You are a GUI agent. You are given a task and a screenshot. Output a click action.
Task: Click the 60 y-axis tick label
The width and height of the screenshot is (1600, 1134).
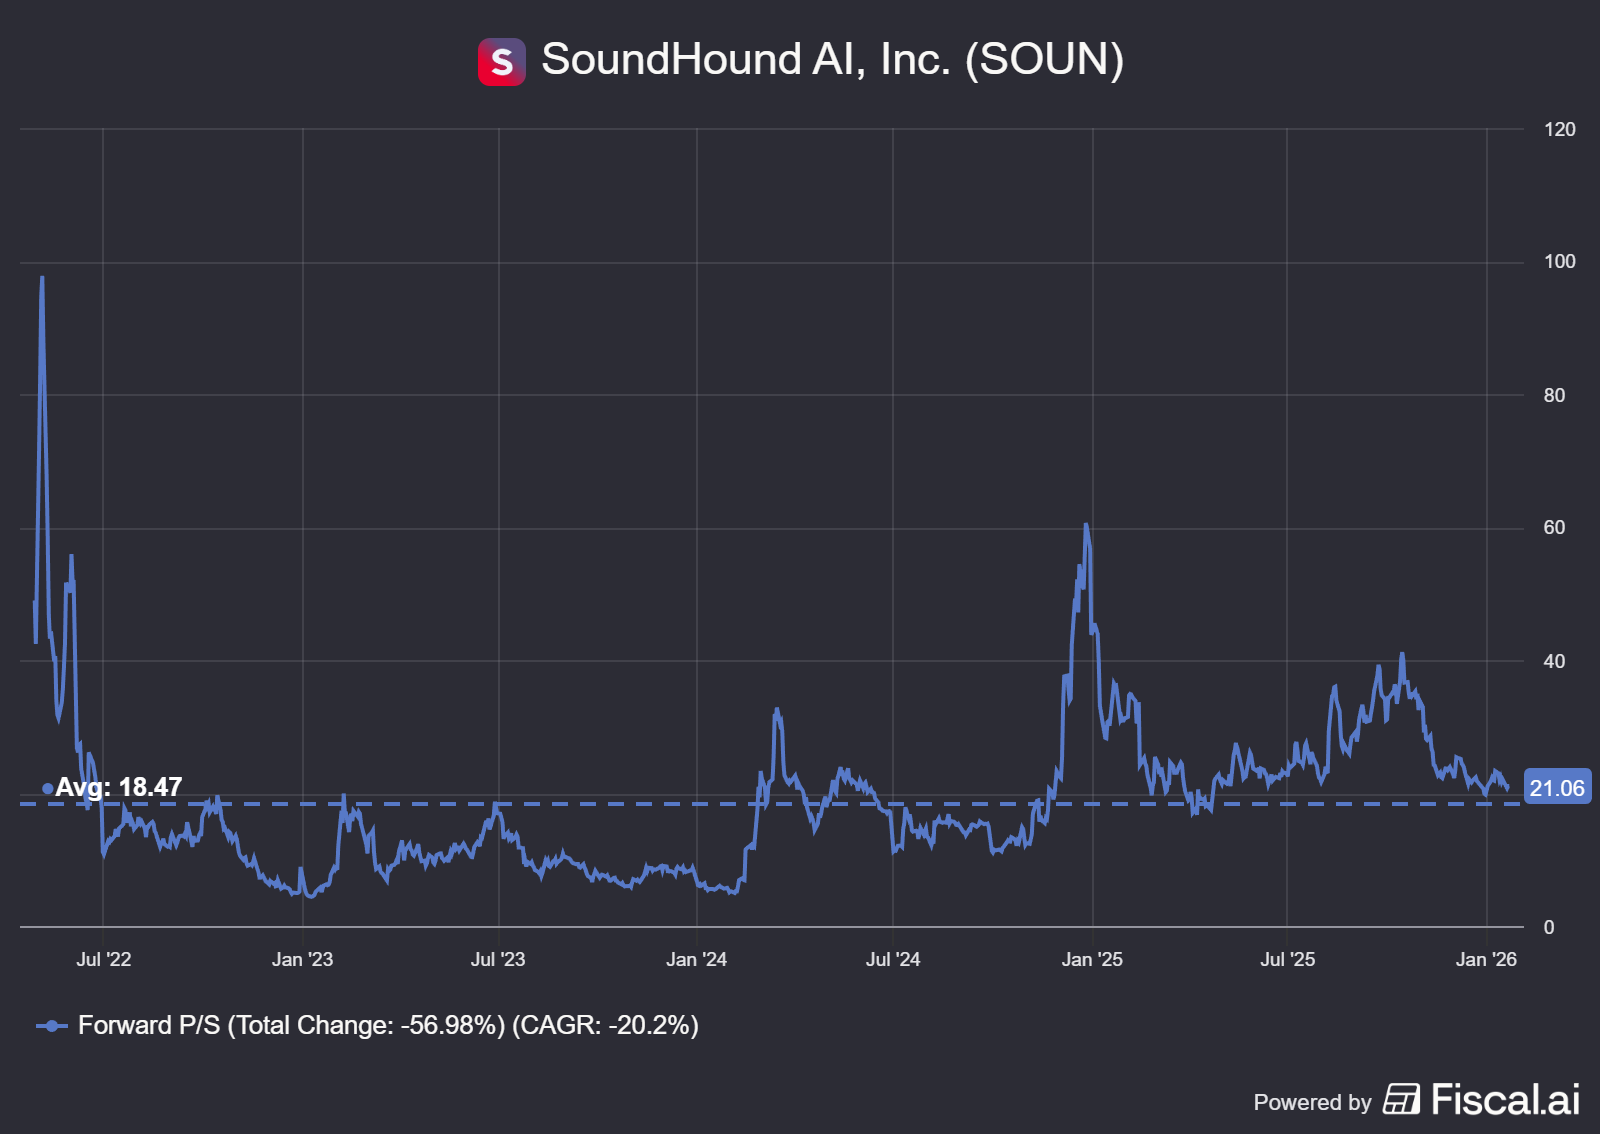click(1554, 528)
